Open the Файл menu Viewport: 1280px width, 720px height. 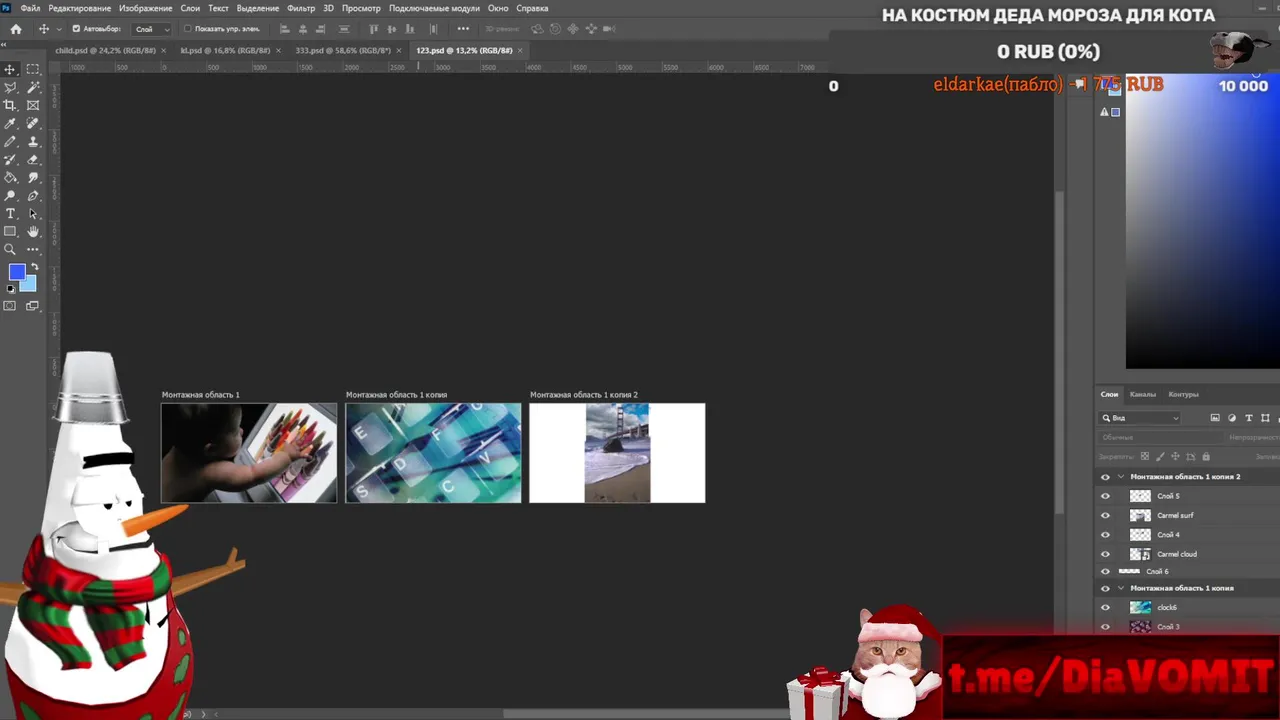pyautogui.click(x=30, y=8)
